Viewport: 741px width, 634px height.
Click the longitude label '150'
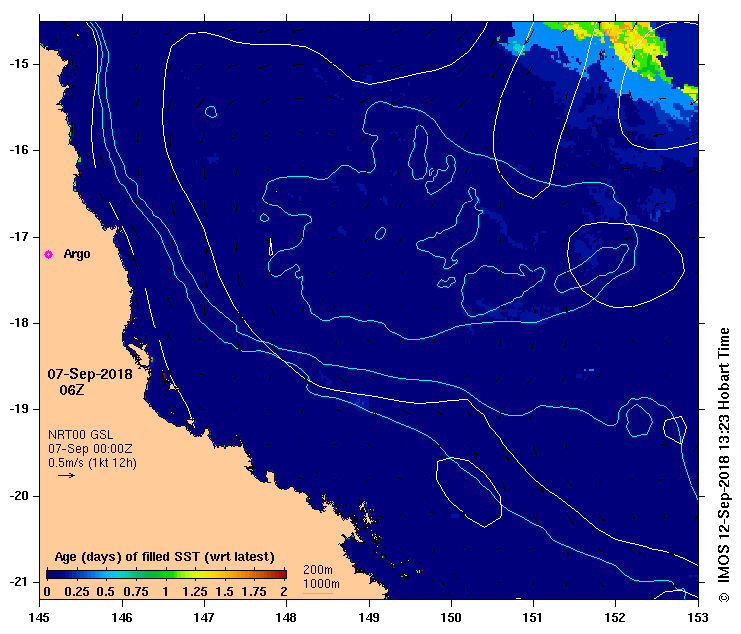[451, 617]
